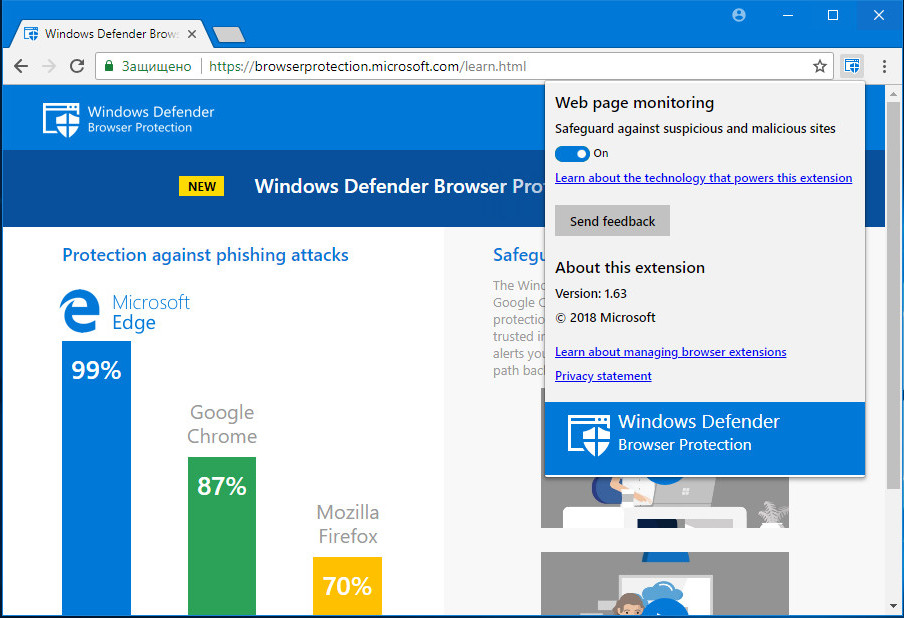The height and width of the screenshot is (618, 904).
Task: Open the Chrome three-dot menu
Action: tap(884, 66)
